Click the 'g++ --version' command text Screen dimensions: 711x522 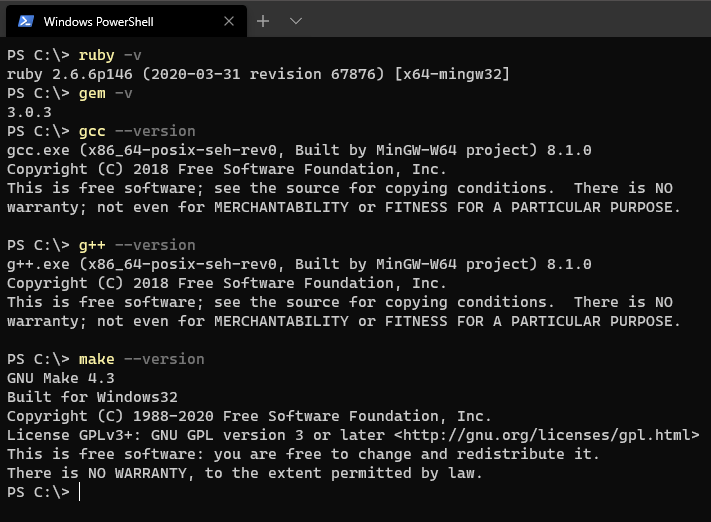(x=137, y=245)
